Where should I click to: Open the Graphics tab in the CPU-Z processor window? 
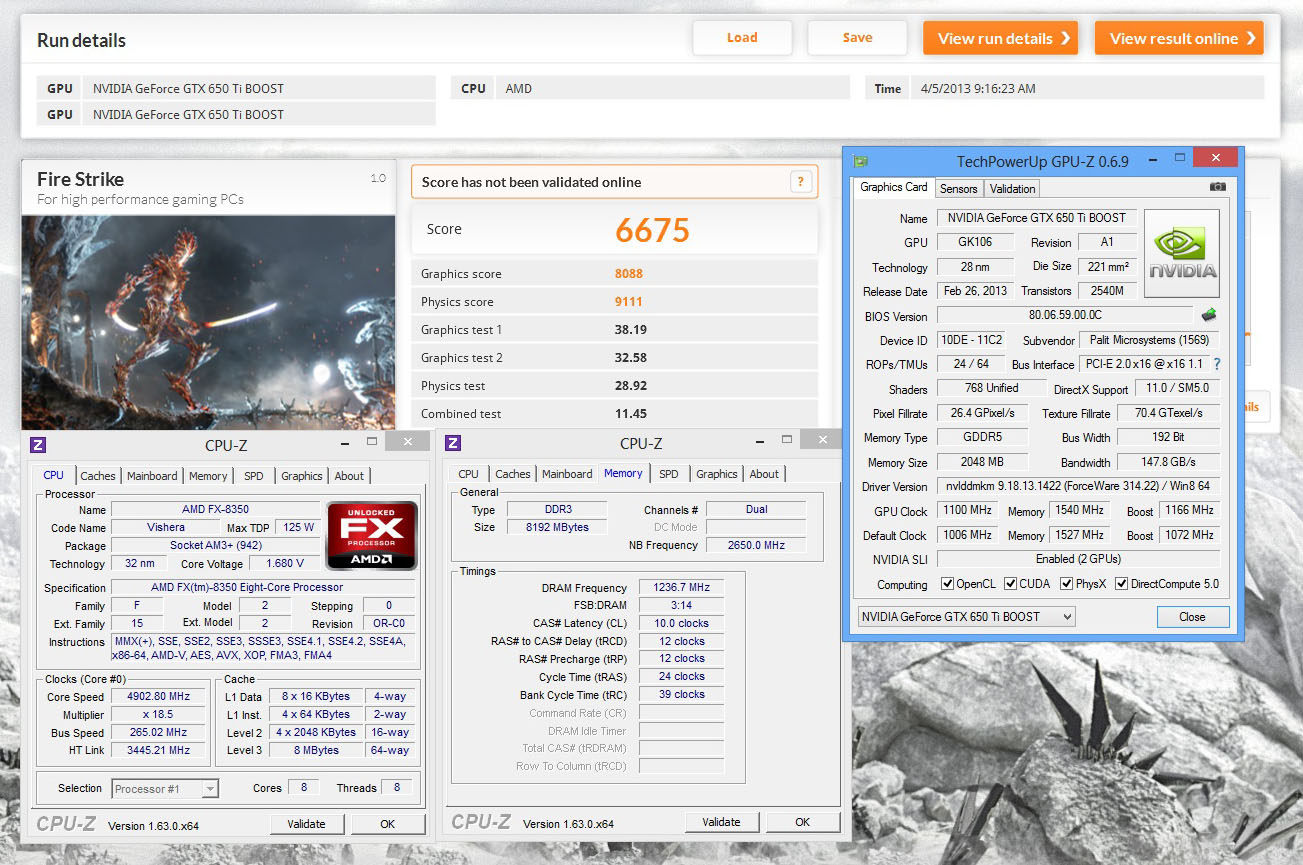pyautogui.click(x=302, y=476)
